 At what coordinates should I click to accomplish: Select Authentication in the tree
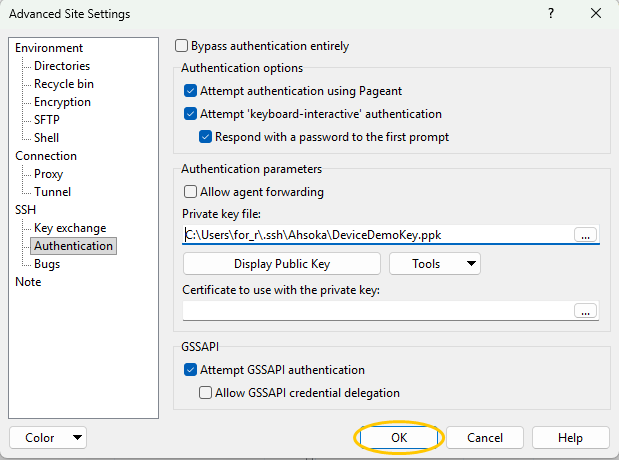point(73,246)
